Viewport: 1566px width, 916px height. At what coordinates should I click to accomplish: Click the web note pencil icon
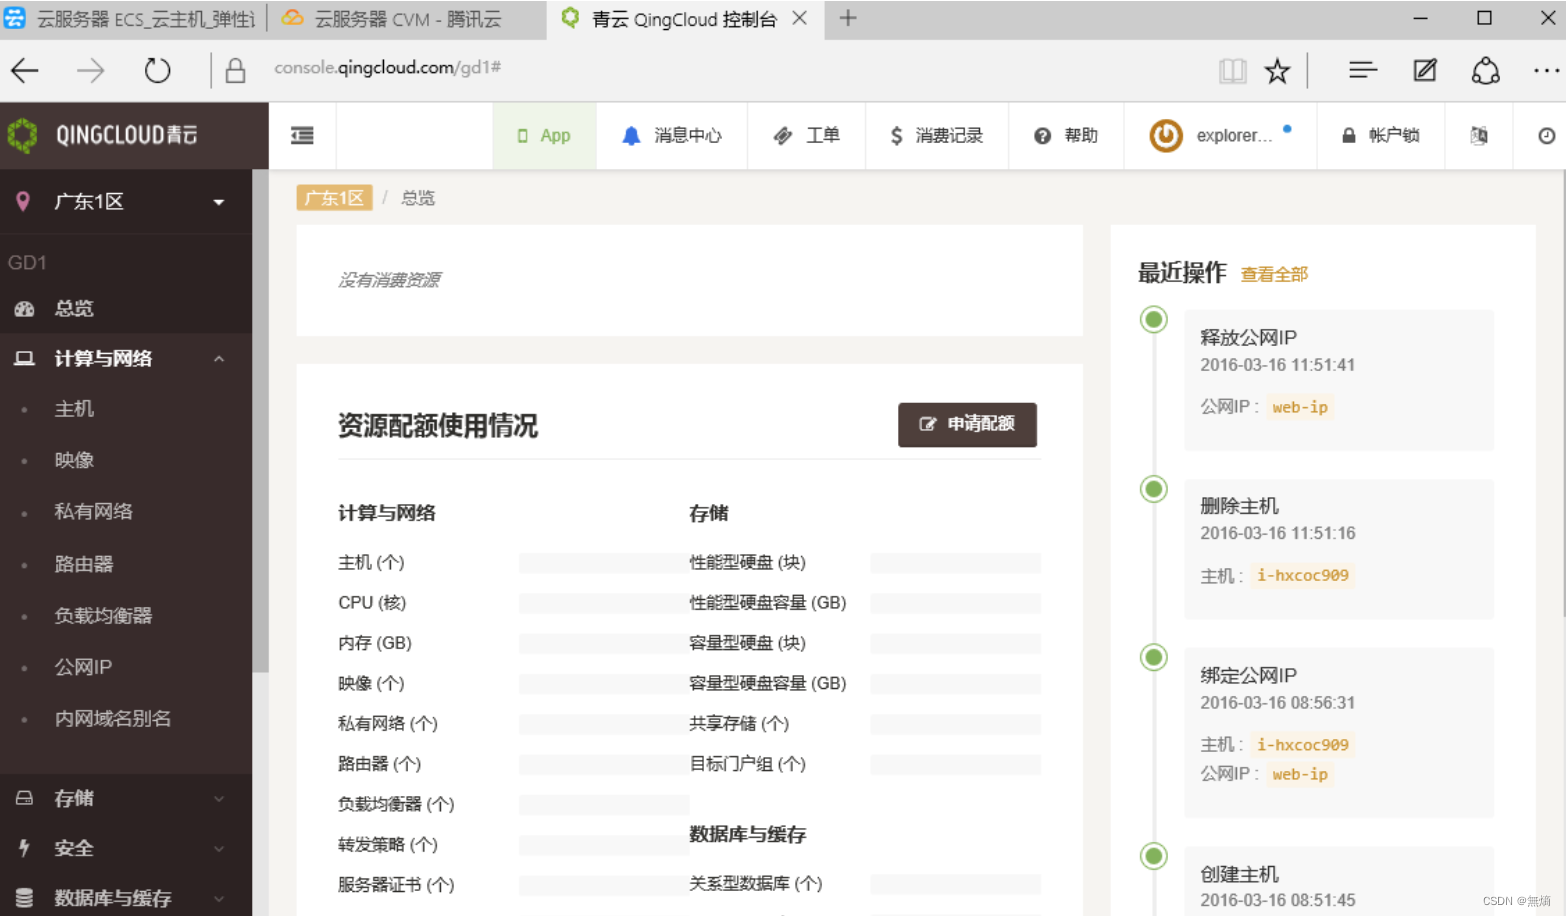[x=1425, y=70]
